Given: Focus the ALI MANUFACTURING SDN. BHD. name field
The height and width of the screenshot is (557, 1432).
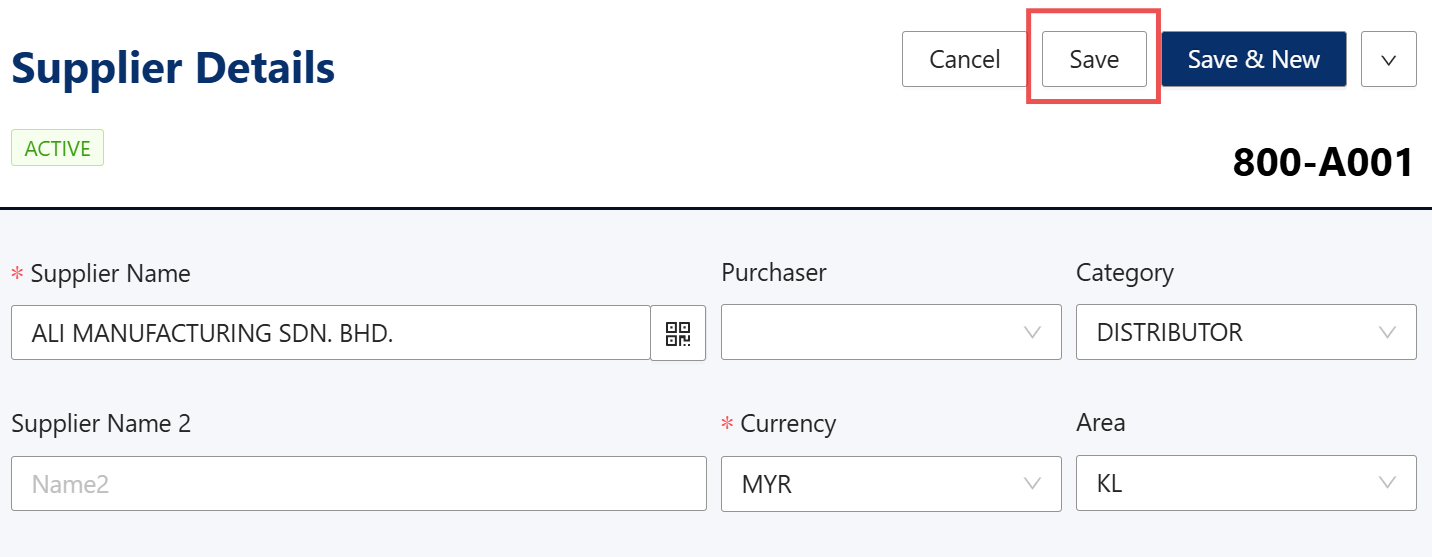Looking at the screenshot, I should (x=330, y=333).
